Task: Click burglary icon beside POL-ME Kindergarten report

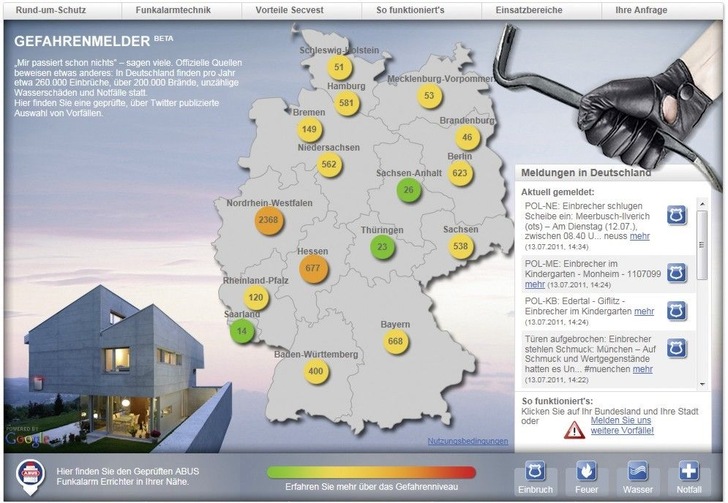Action: pyautogui.click(x=677, y=273)
